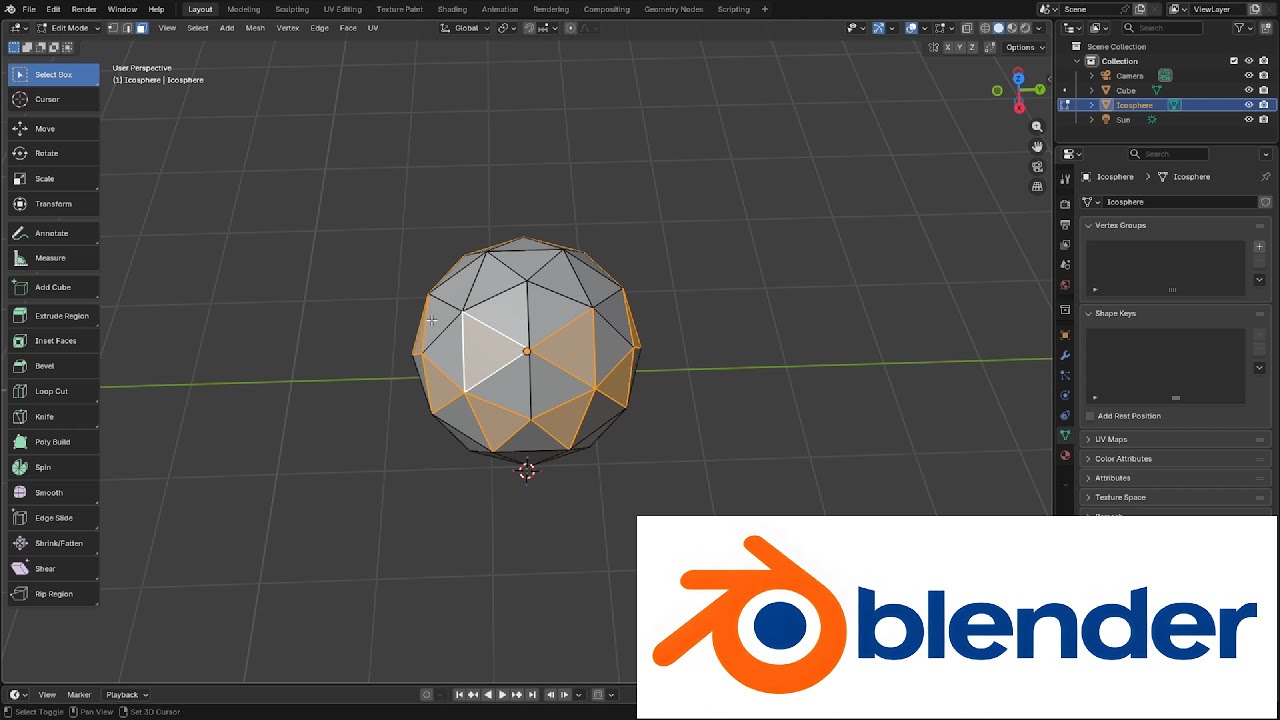1280x720 pixels.
Task: Enable the Add Rest Position checkbox
Action: [x=1090, y=416]
